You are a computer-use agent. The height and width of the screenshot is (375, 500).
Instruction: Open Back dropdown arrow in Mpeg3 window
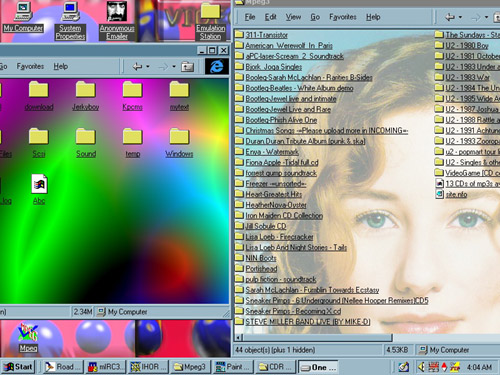pos(460,17)
